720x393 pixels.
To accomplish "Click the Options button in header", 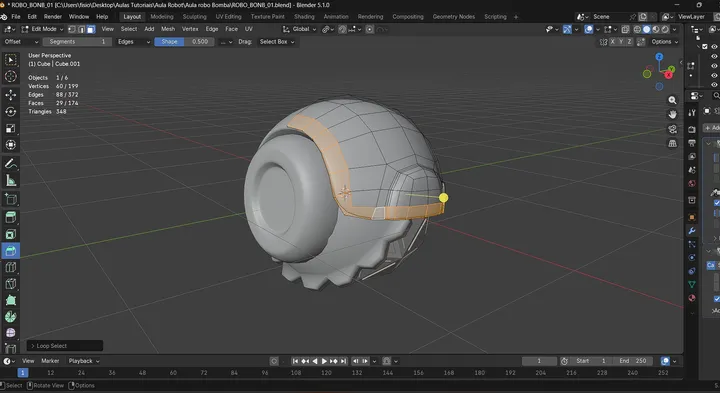I will [x=664, y=42].
